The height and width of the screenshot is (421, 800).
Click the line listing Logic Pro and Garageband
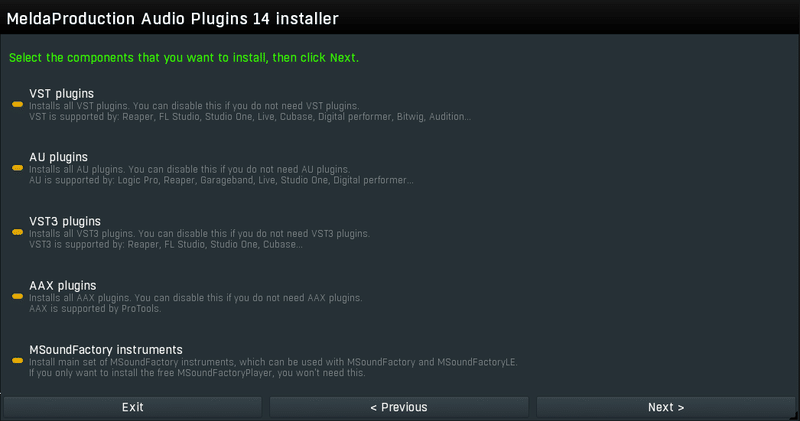pyautogui.click(x=221, y=180)
